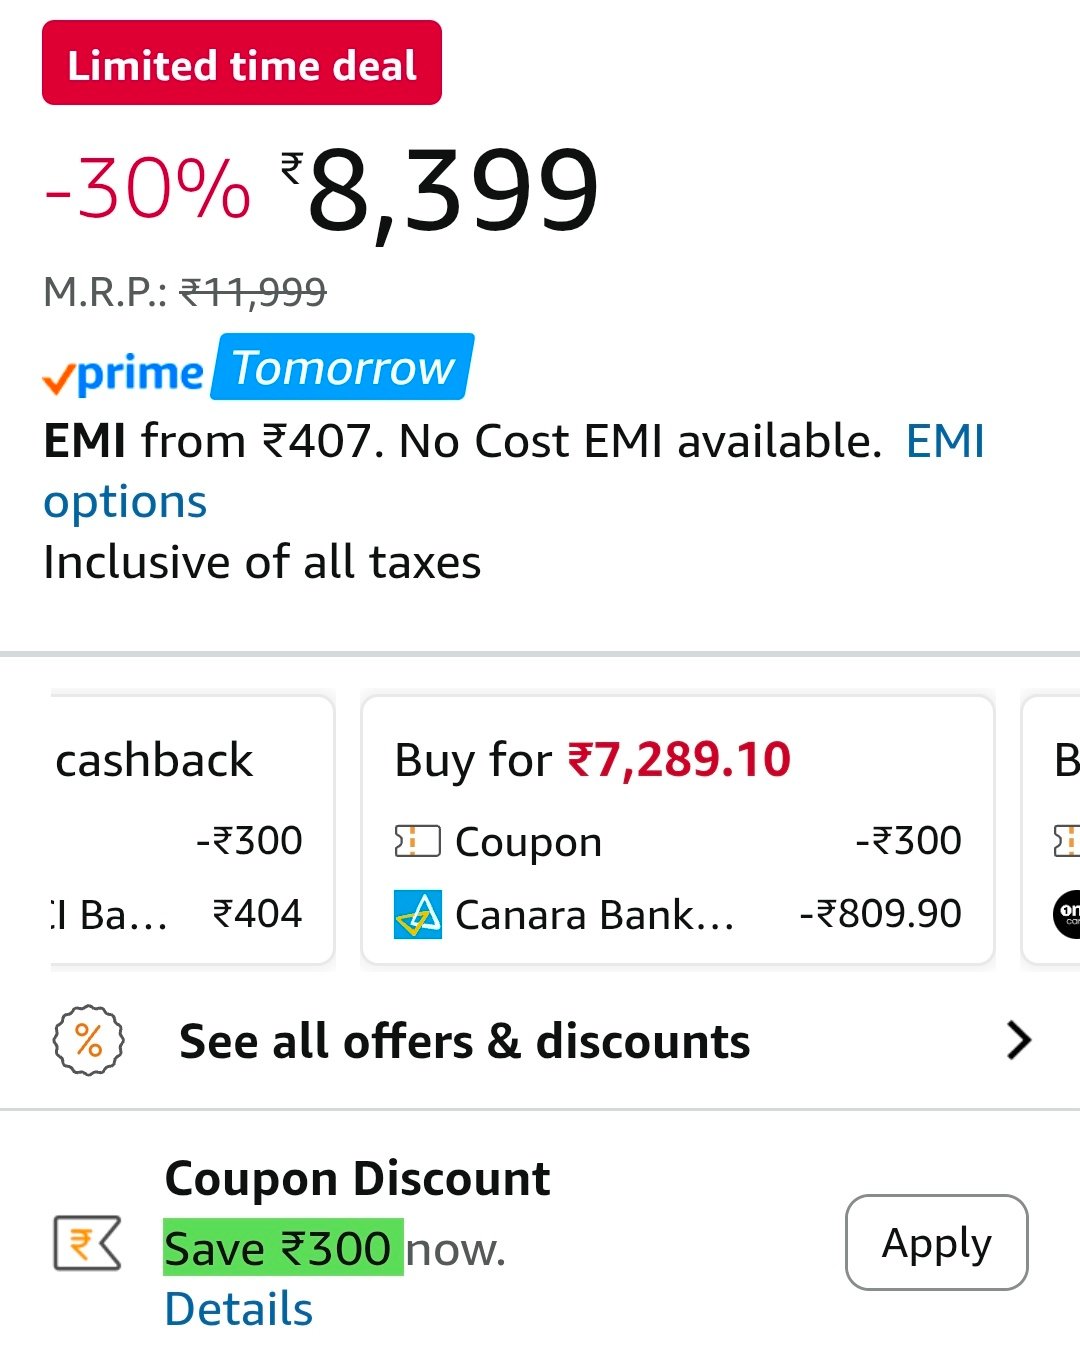
Task: Tap the Limited time deal badge
Action: 242,64
